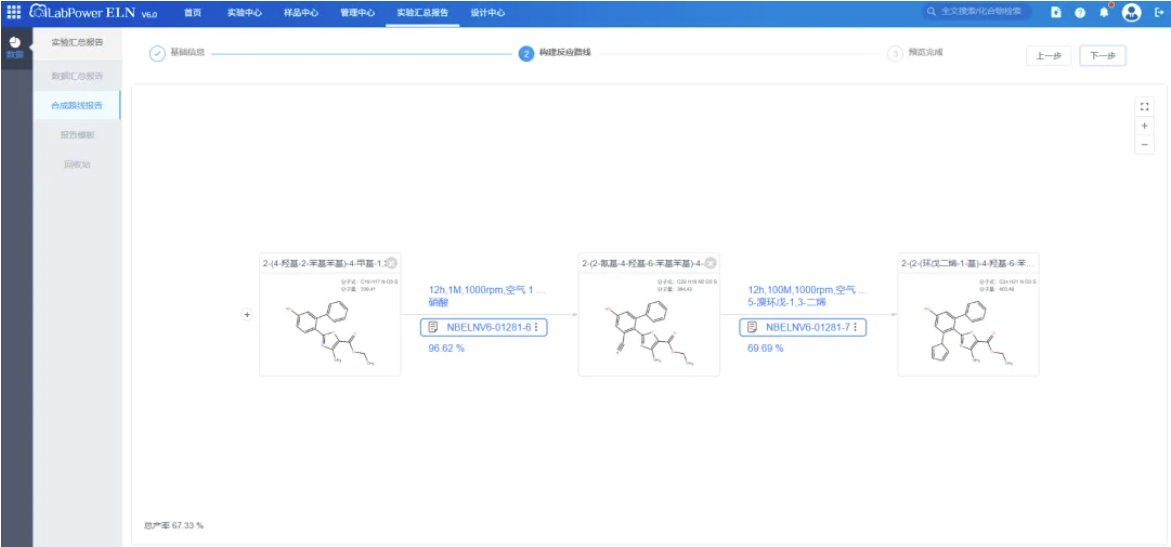Click the 下一步 button

coord(1102,56)
